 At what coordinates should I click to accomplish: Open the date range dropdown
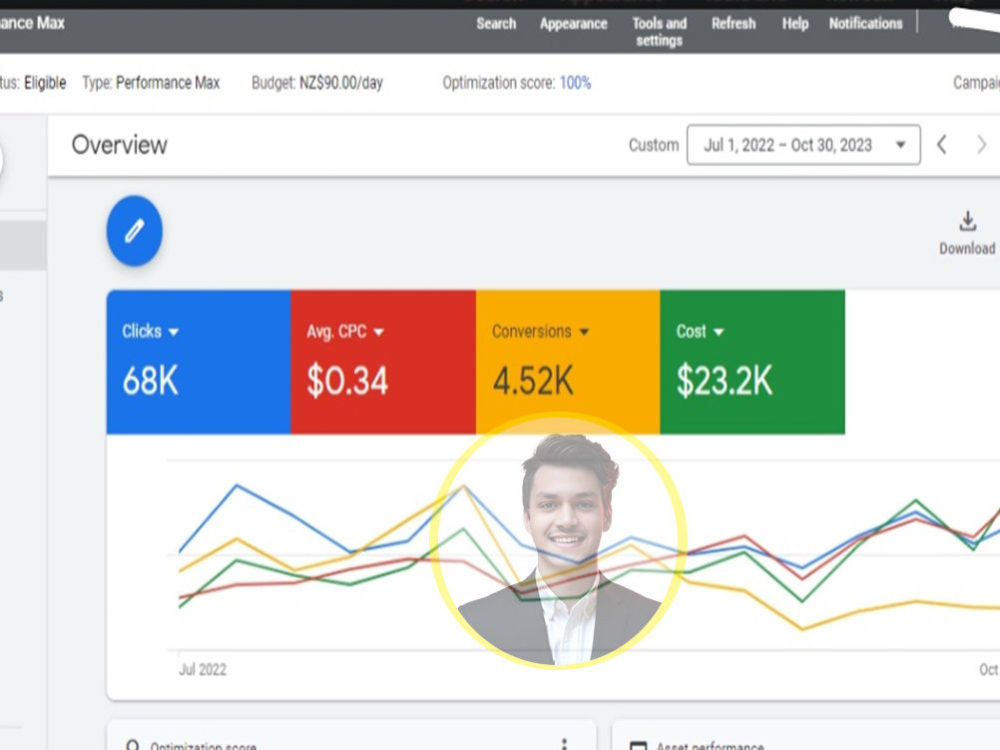(x=803, y=145)
